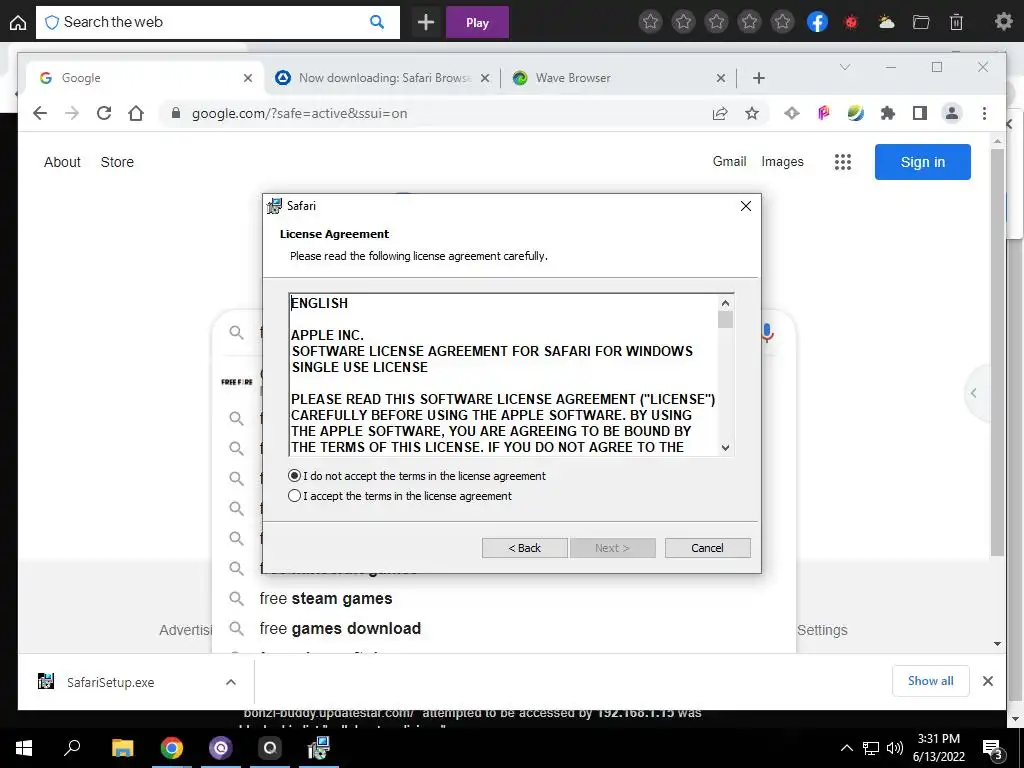Click the green globe extension icon

pyautogui.click(x=856, y=114)
